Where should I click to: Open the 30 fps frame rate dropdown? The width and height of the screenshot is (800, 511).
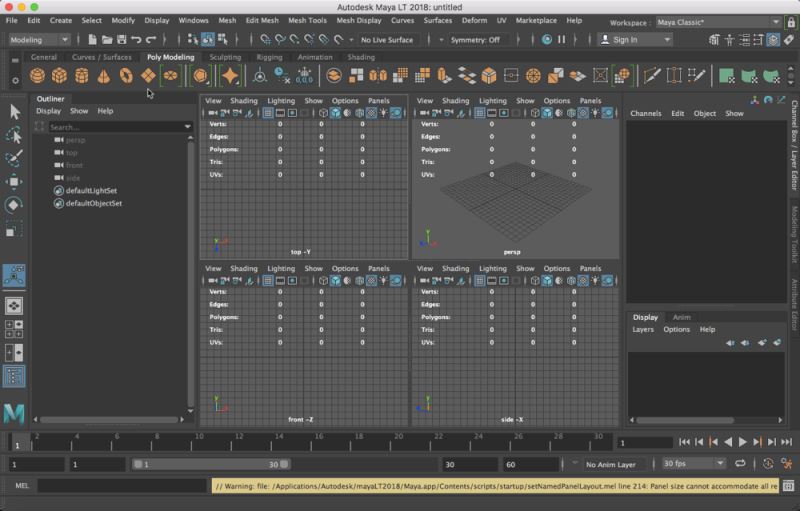point(693,464)
